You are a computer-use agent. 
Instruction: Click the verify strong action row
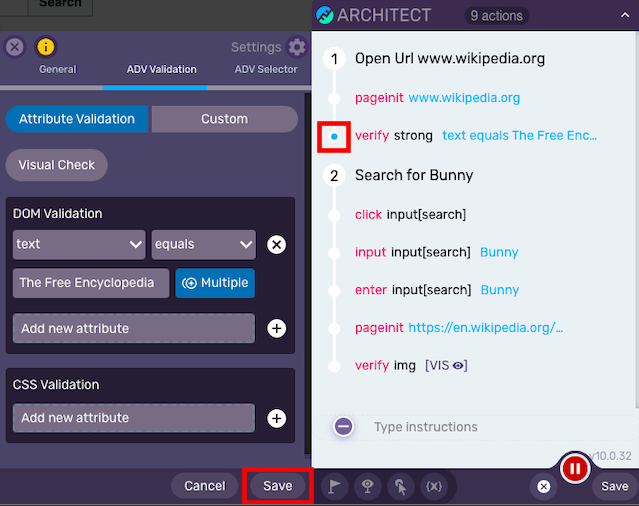(476, 136)
